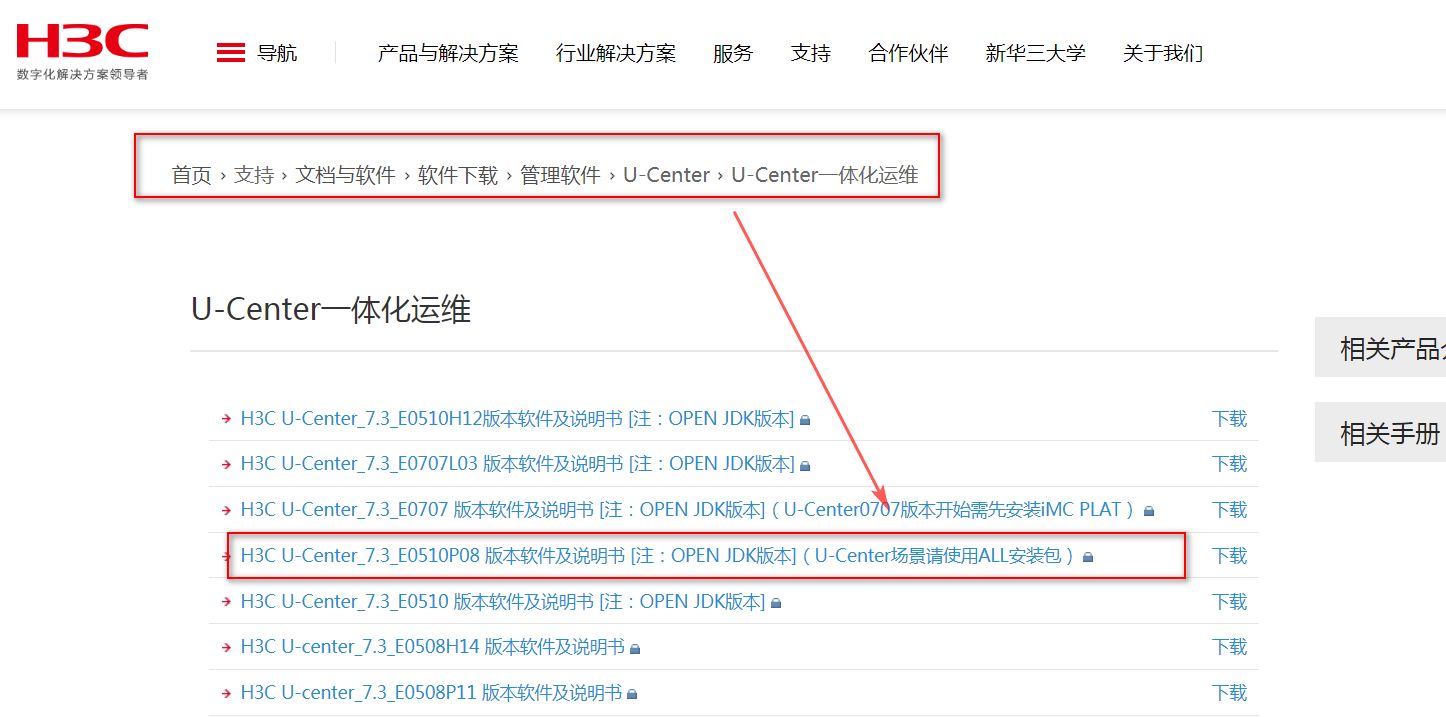Click 软件下载 breadcrumb link
Image resolution: width=1446 pixels, height=717 pixels.
point(458,175)
